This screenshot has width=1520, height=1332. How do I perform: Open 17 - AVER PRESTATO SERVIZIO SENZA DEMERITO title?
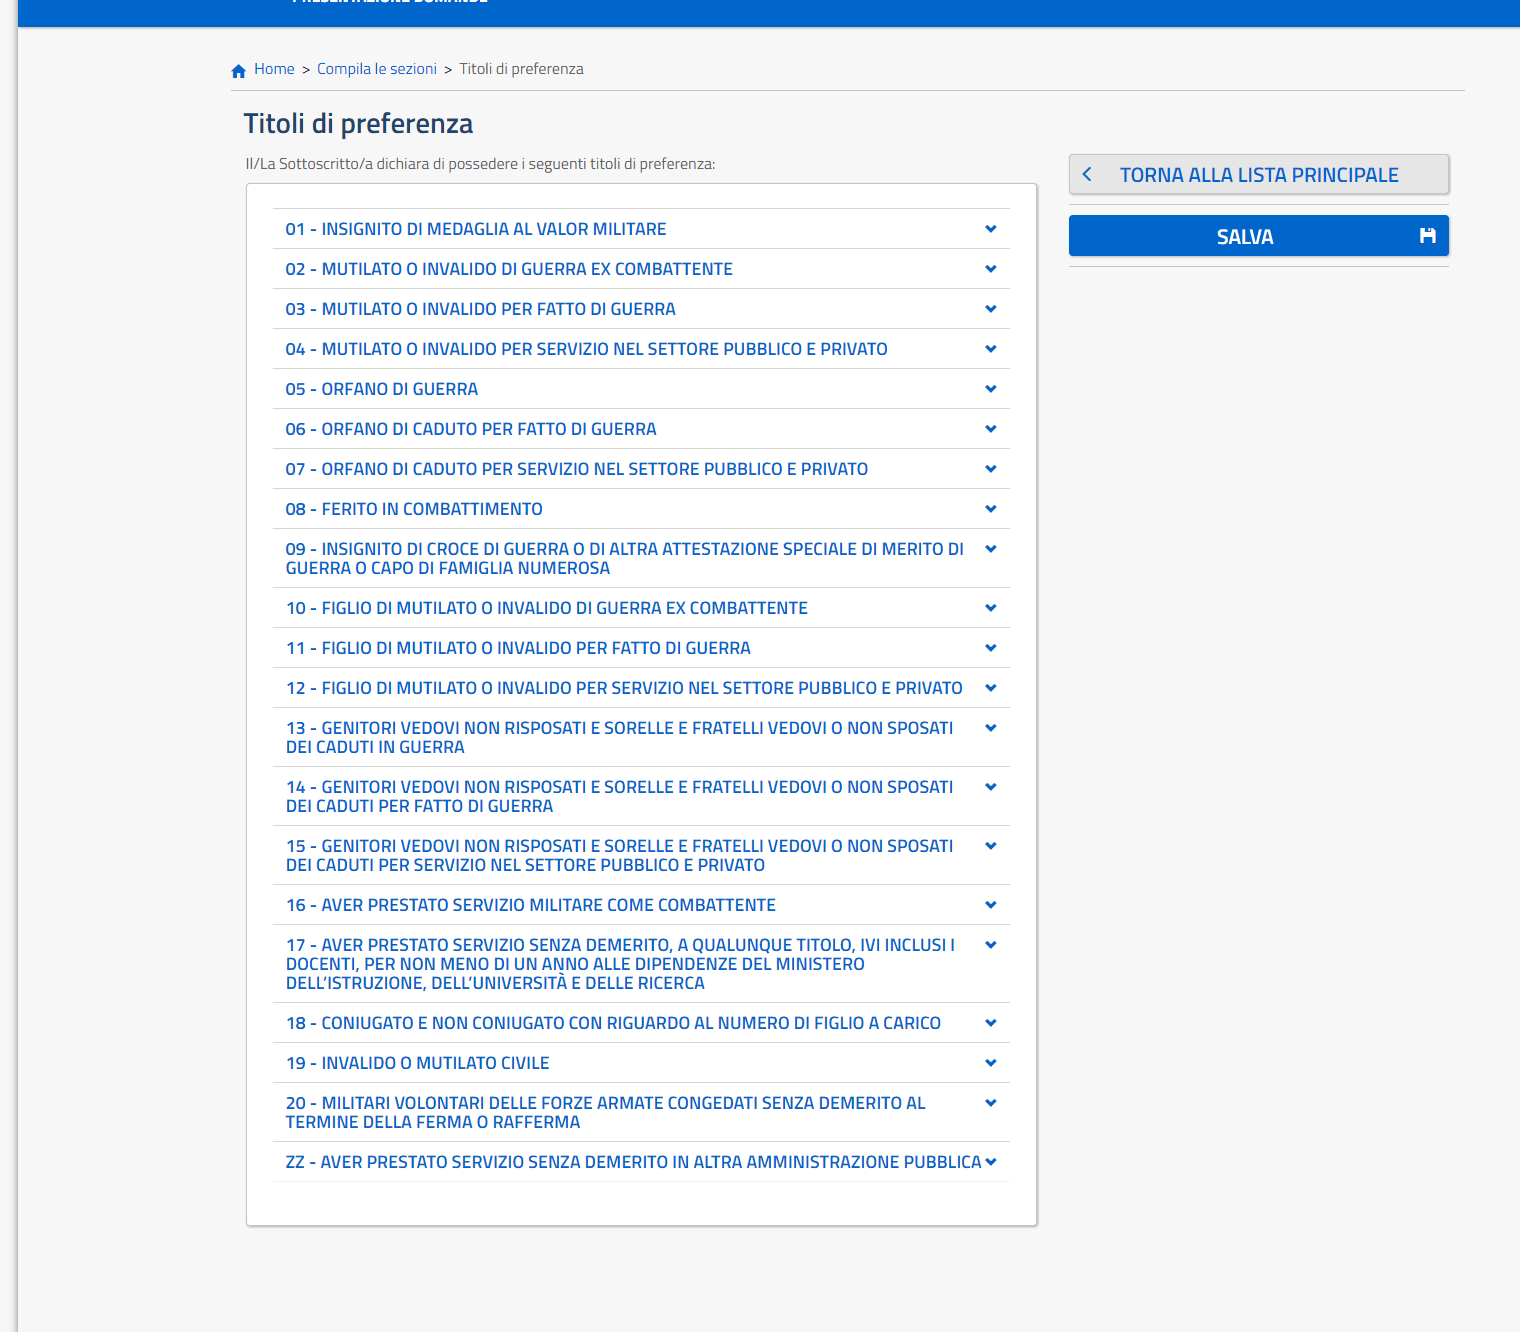(x=620, y=964)
